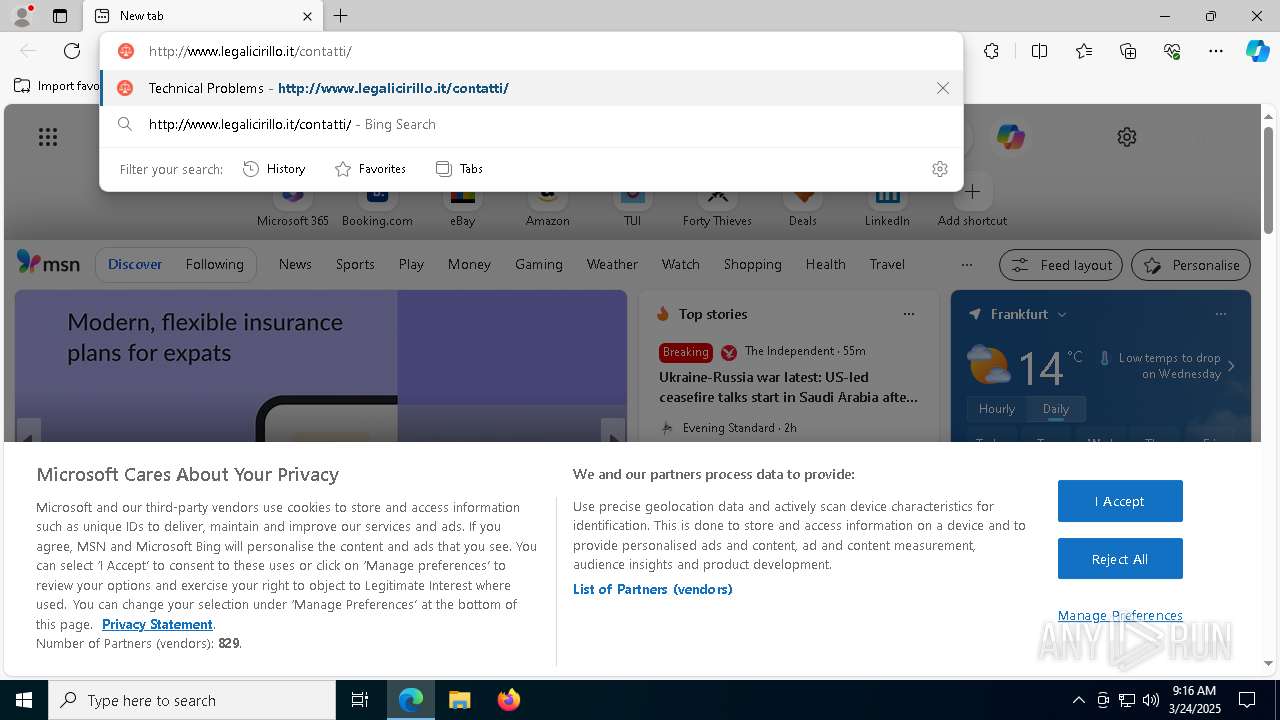
Task: Open the Weather category
Action: (x=612, y=264)
